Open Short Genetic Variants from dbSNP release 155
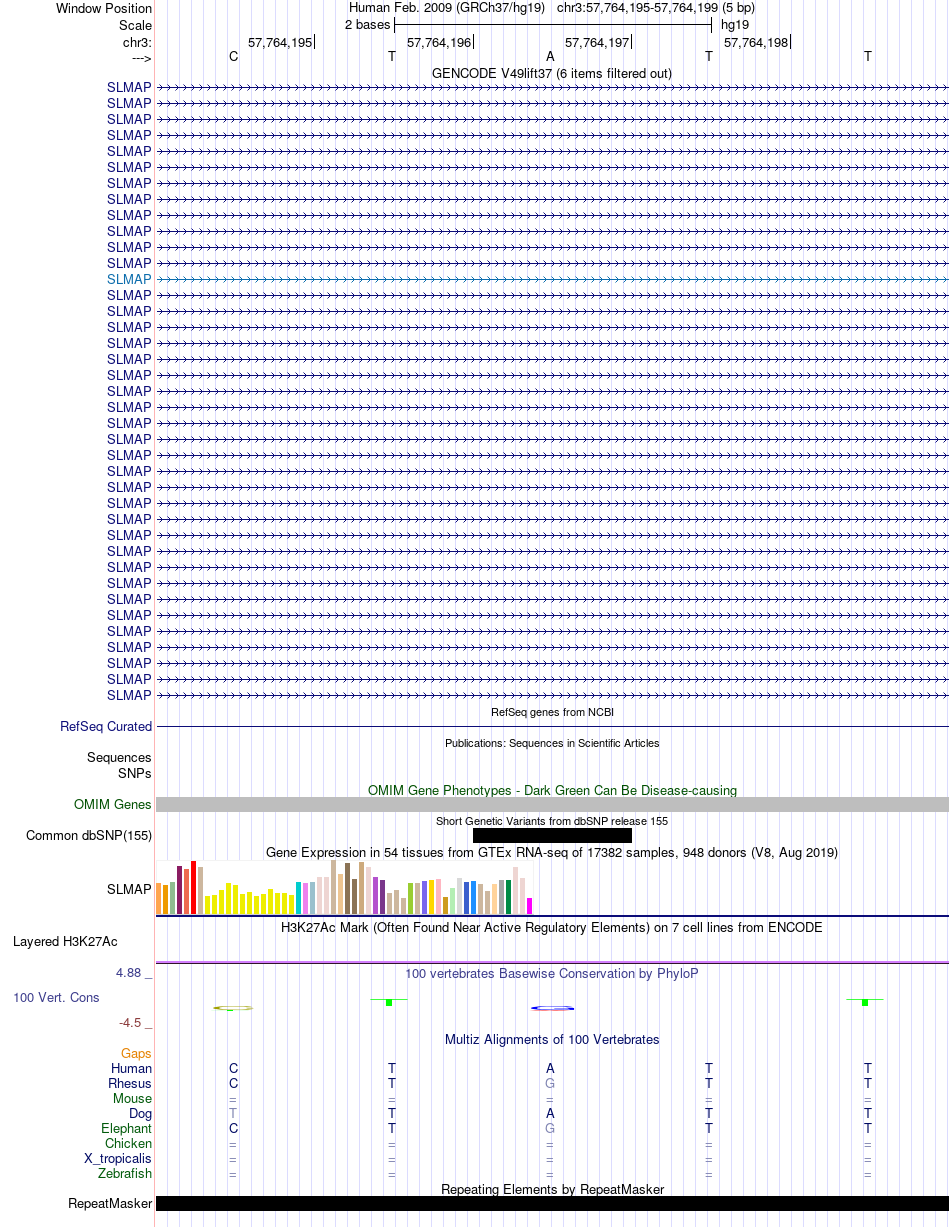Viewport: 950px width, 1227px height. click(552, 821)
